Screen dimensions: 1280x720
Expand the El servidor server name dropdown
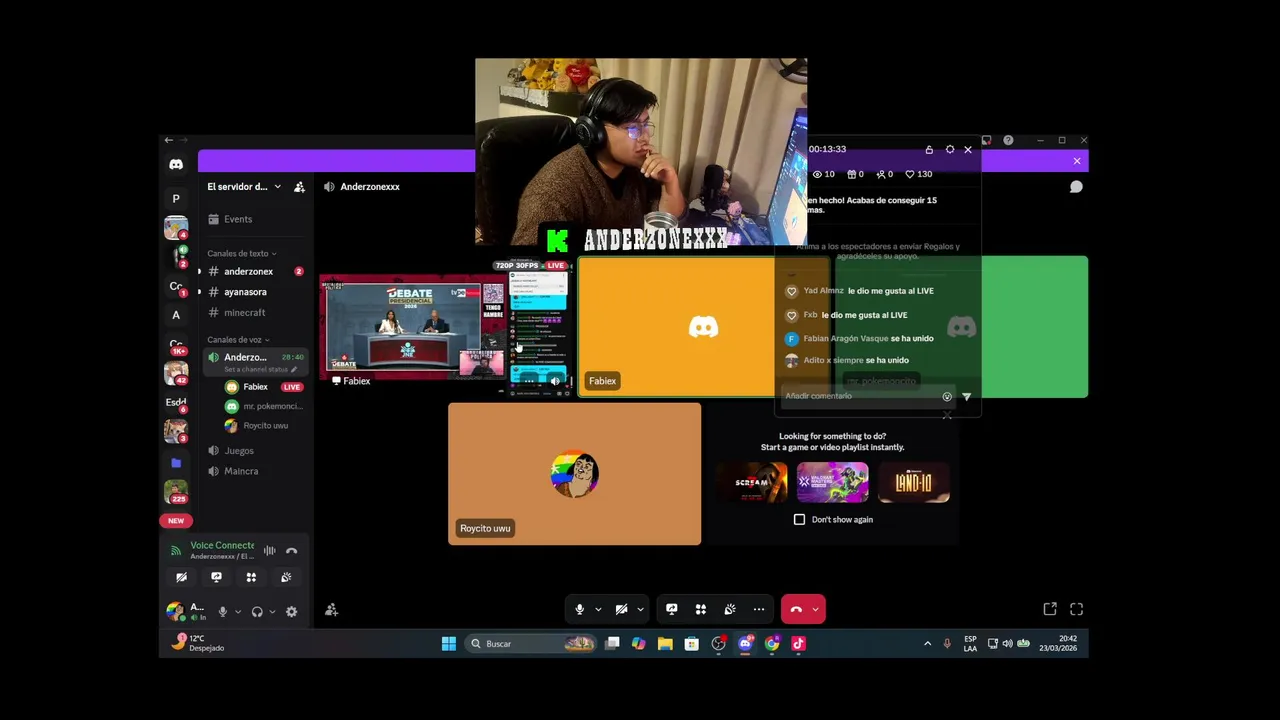click(x=244, y=187)
